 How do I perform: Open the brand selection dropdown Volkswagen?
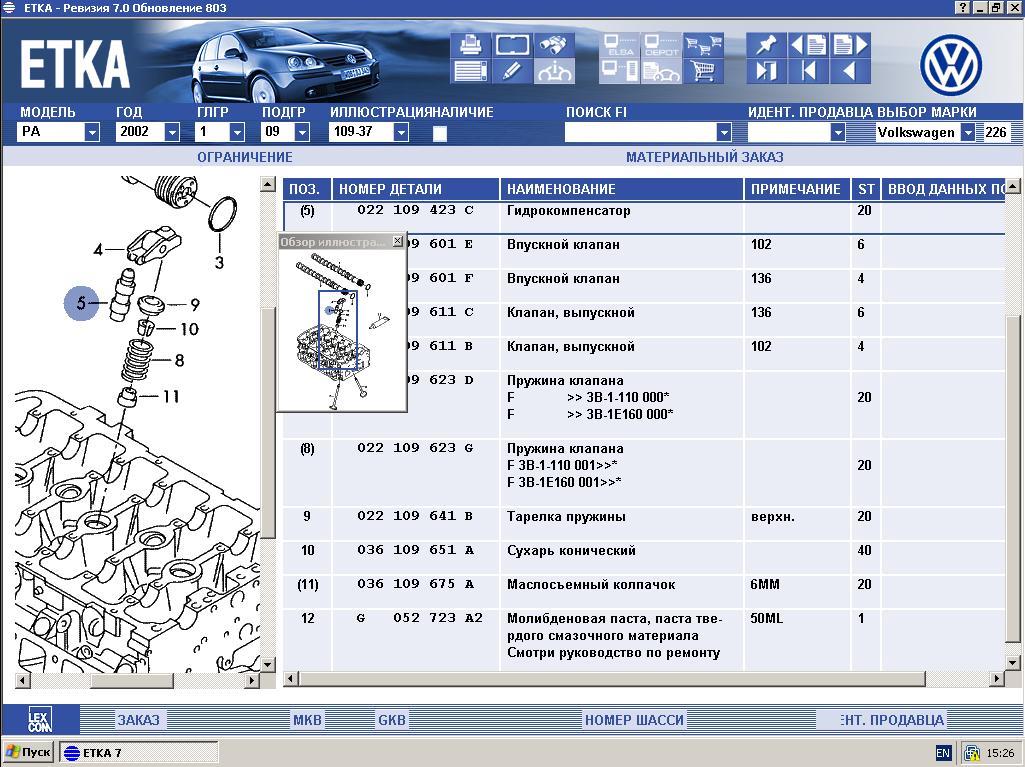tap(968, 132)
